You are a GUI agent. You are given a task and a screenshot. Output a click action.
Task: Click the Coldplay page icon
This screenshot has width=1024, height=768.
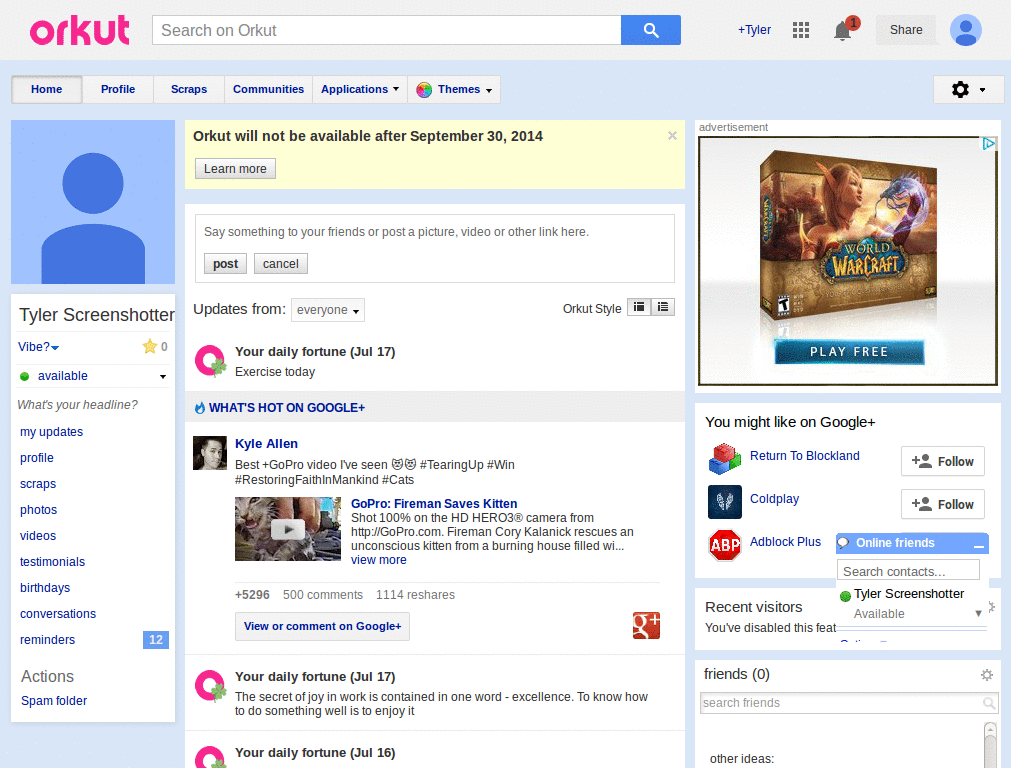724,502
